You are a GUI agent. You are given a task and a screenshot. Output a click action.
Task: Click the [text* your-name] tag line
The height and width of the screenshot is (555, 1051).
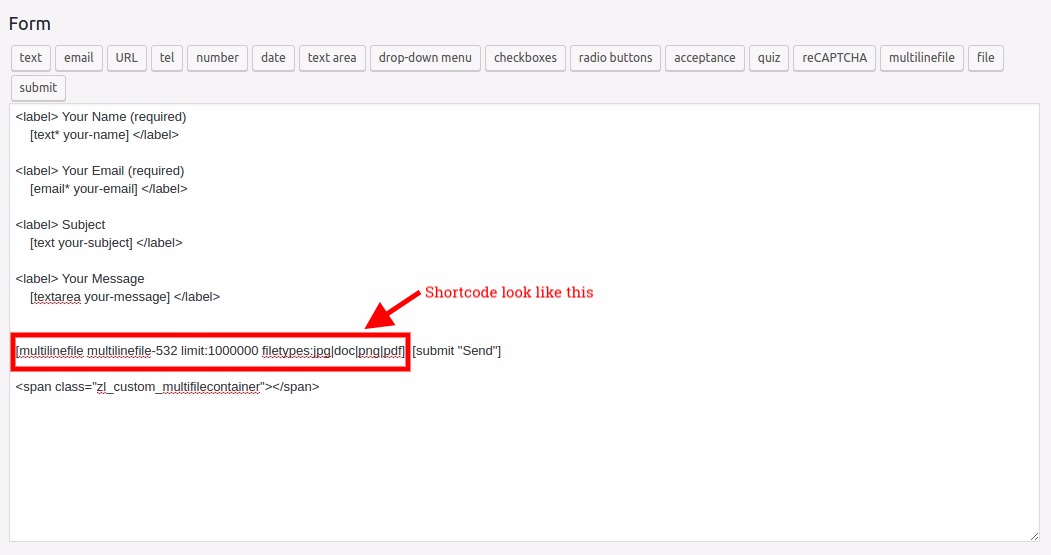click(x=105, y=135)
